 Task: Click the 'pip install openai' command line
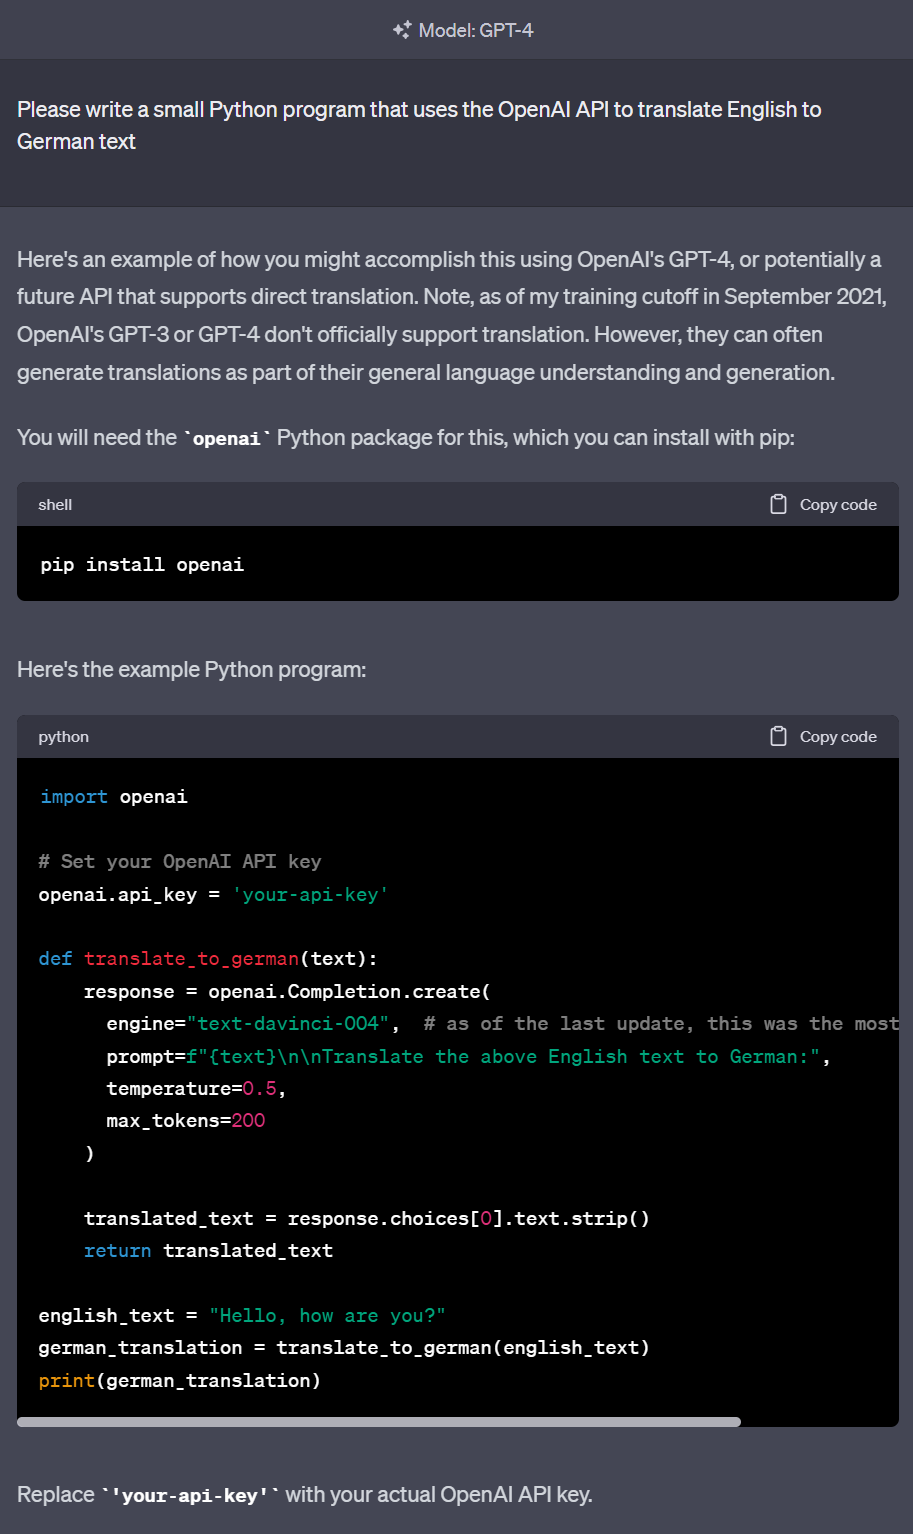pos(142,565)
